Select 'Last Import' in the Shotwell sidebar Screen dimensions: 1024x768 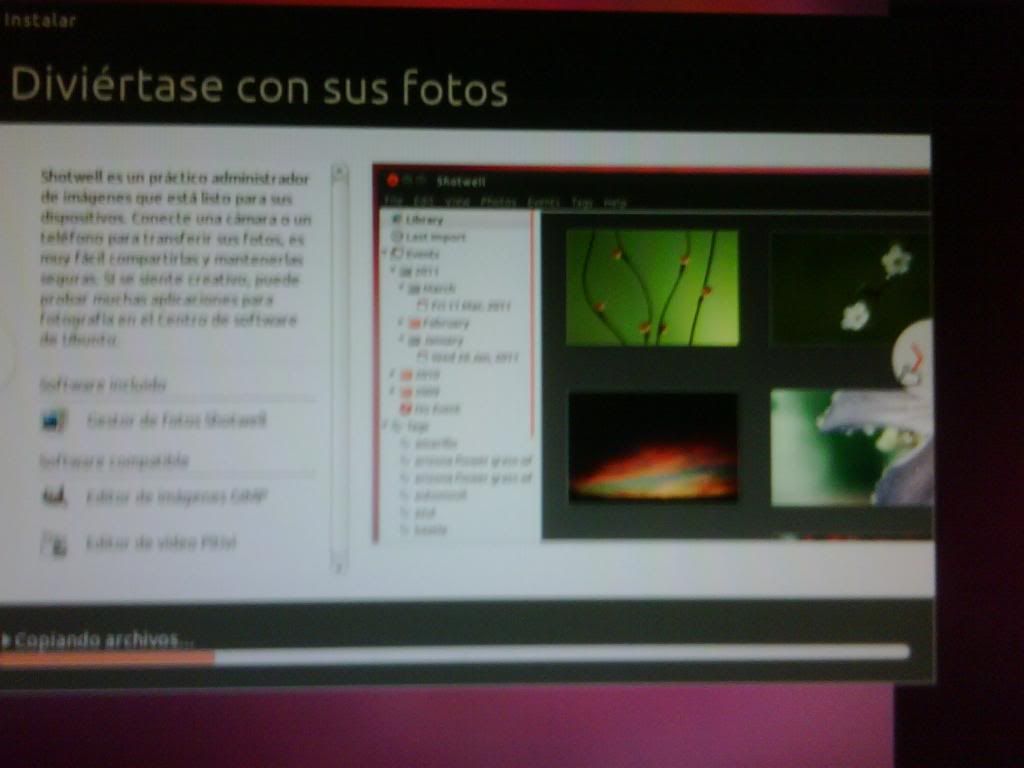(x=428, y=236)
